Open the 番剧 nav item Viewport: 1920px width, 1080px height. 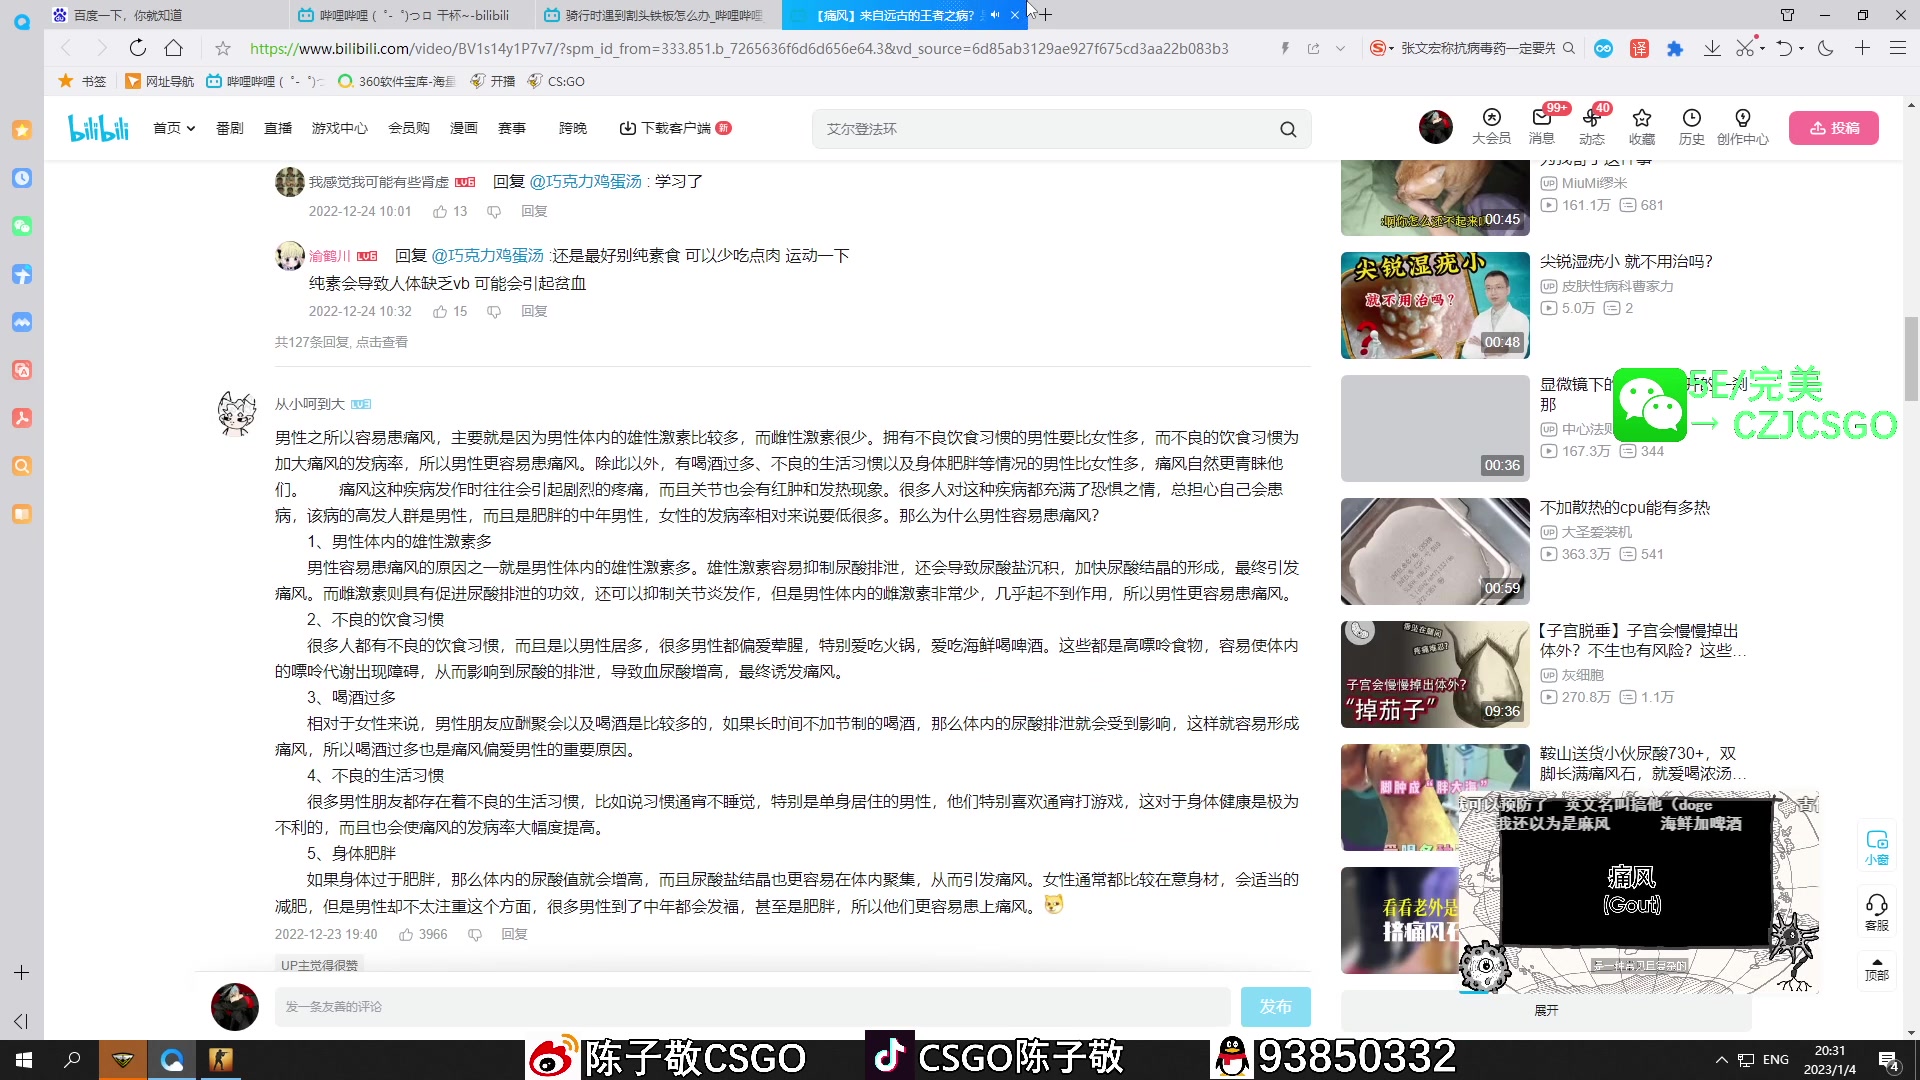[x=230, y=128]
